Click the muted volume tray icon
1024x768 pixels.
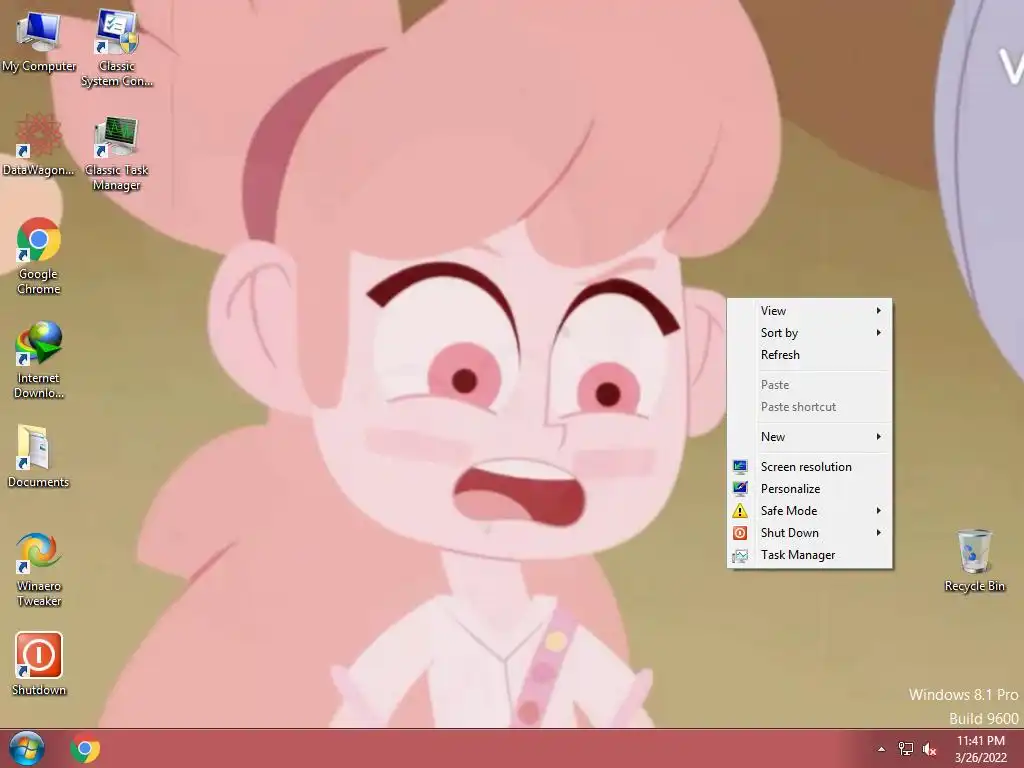[929, 749]
